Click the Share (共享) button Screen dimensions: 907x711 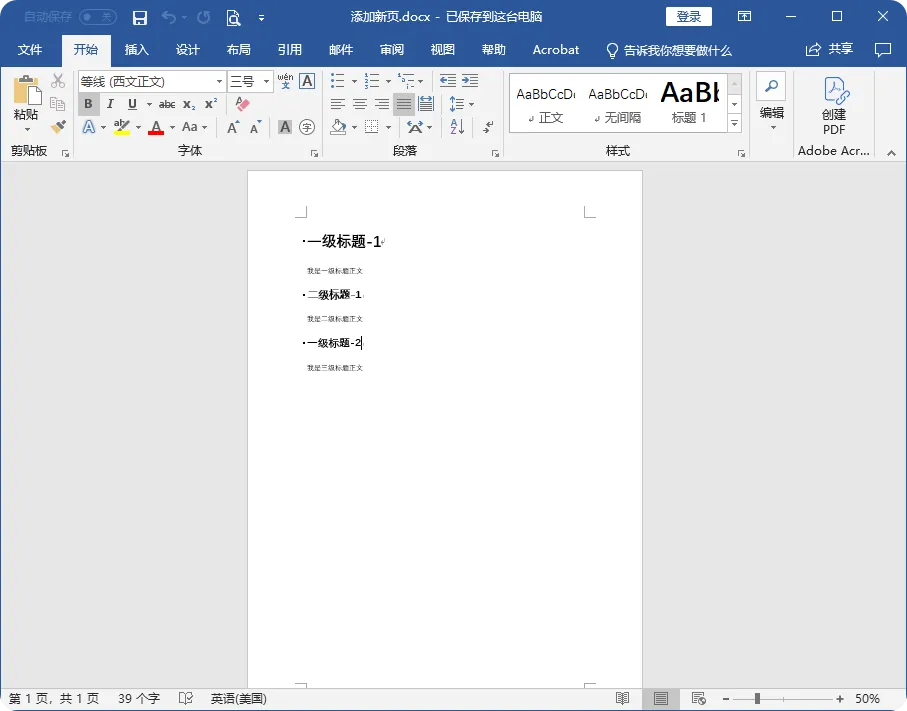pos(829,50)
